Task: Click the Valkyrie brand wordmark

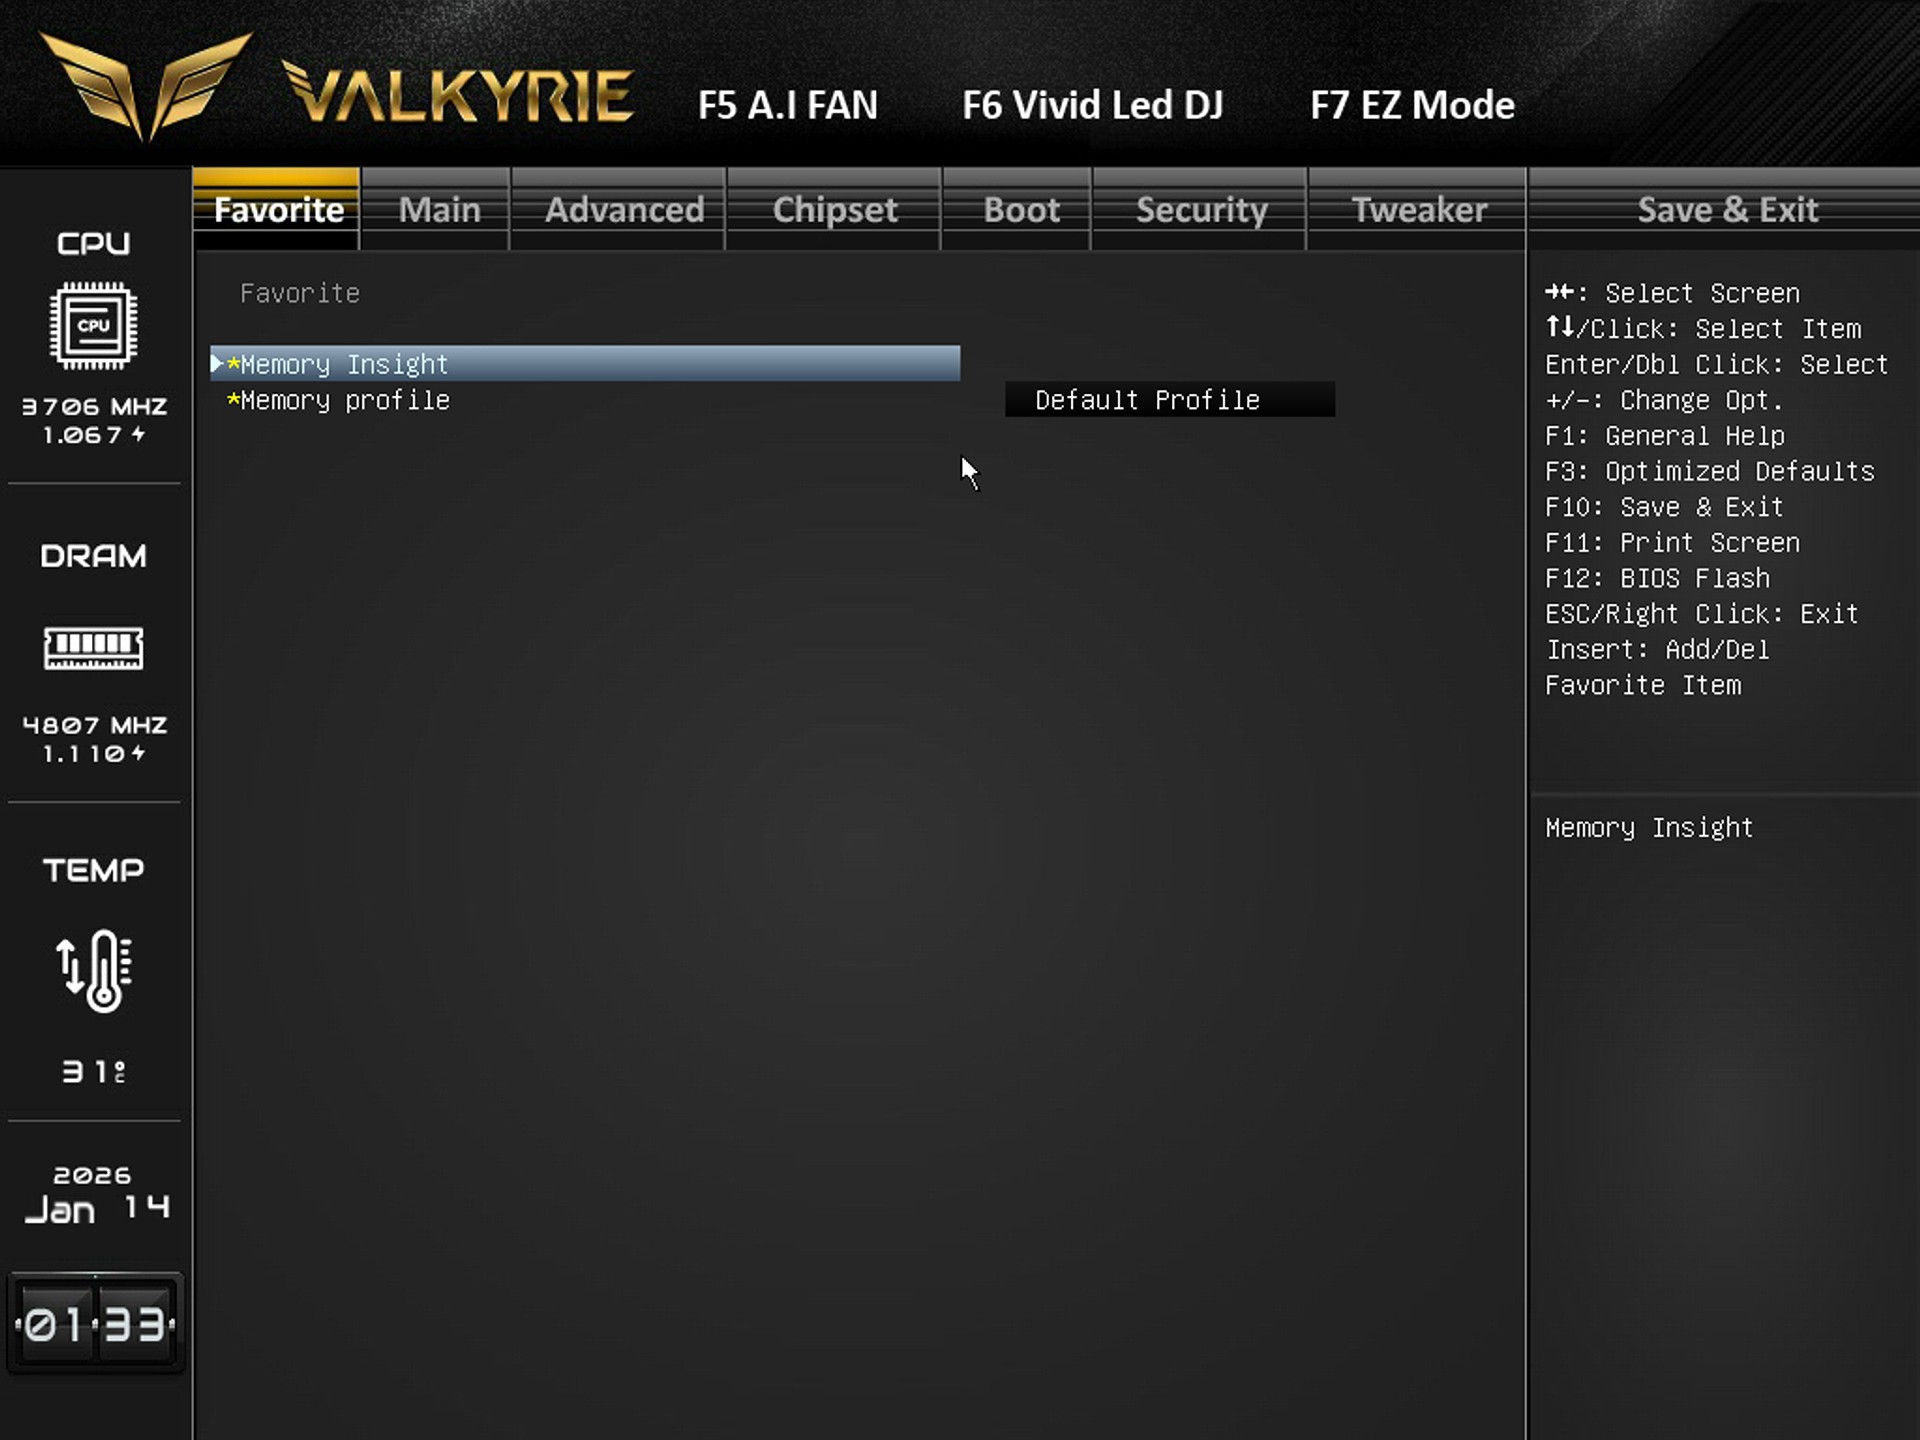Action: [x=458, y=95]
